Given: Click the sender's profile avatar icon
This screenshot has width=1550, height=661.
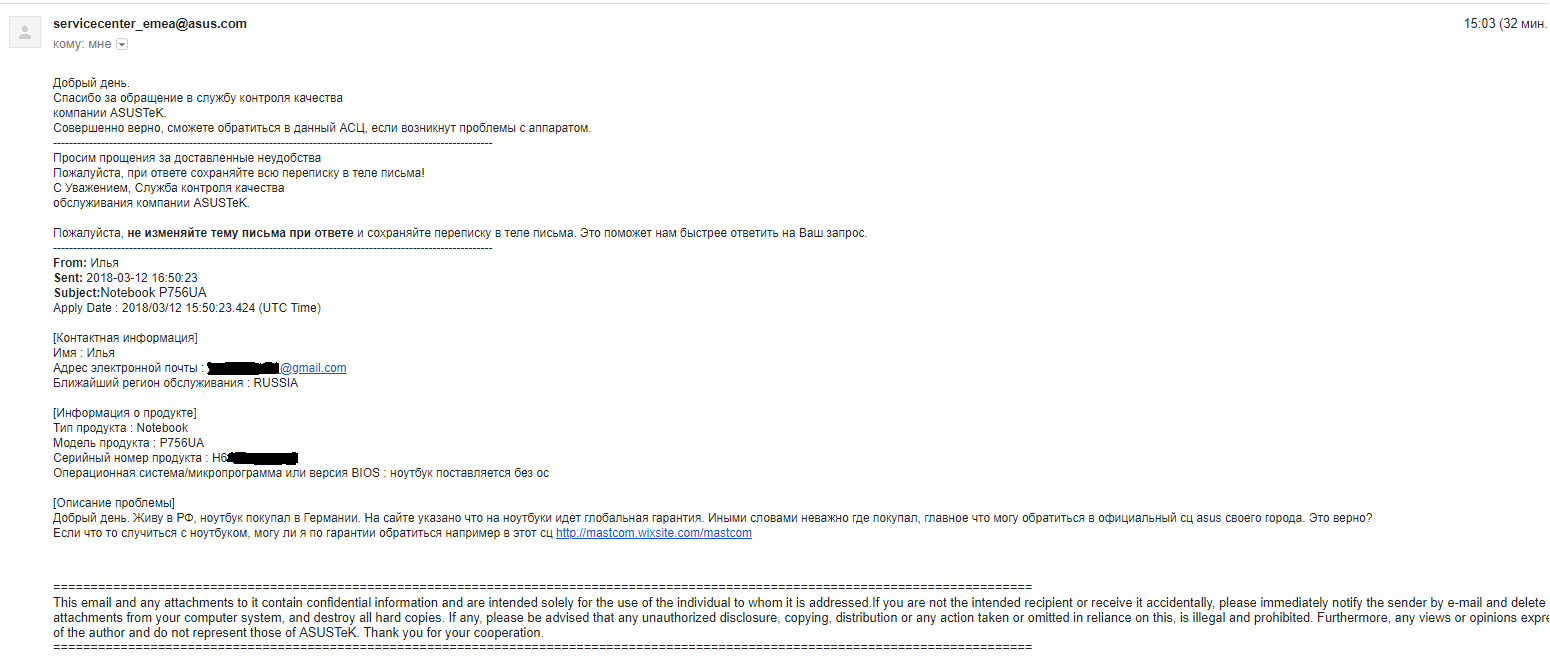Looking at the screenshot, I should point(24,33).
